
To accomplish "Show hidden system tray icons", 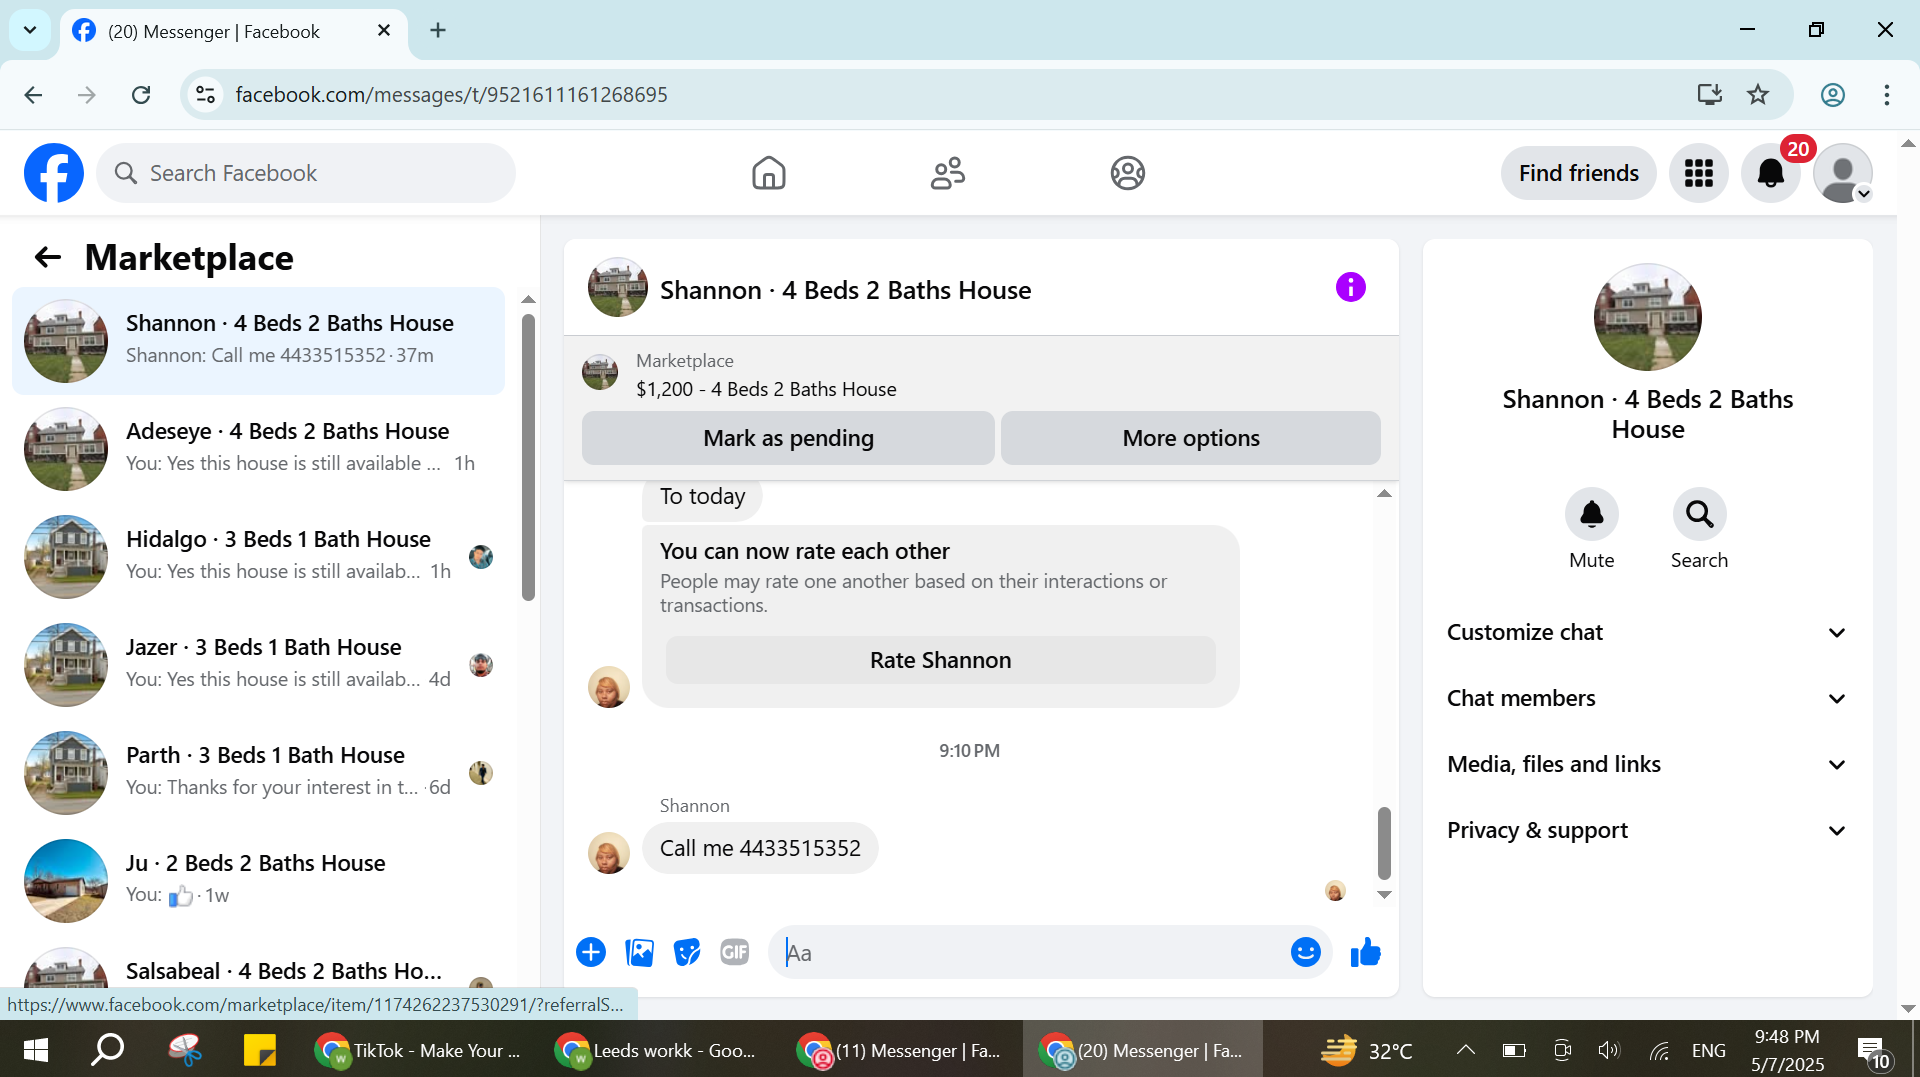I will click(1465, 1050).
